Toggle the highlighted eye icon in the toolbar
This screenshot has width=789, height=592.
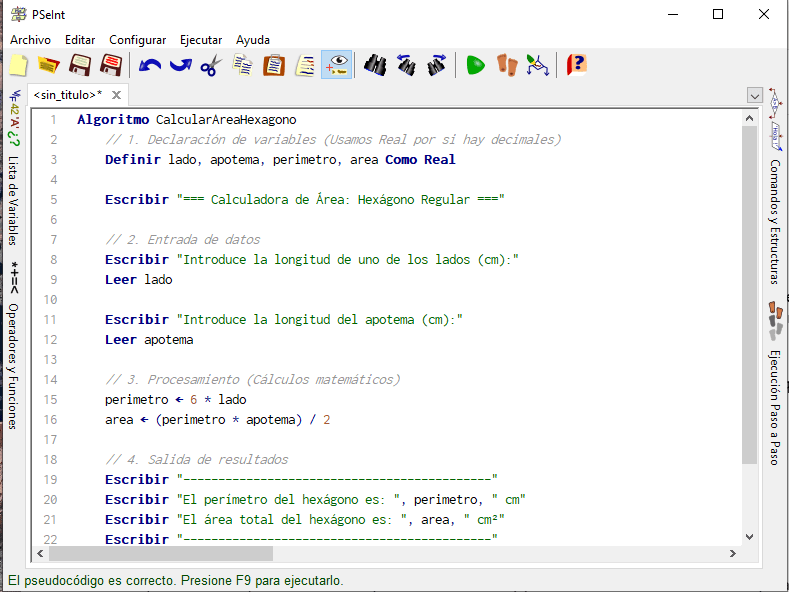[336, 66]
